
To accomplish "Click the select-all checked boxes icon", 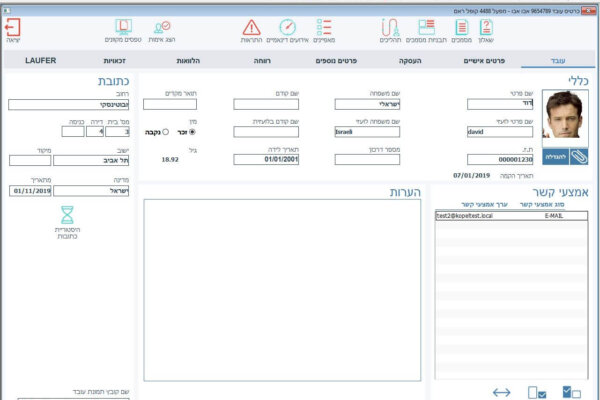I will pos(571,392).
